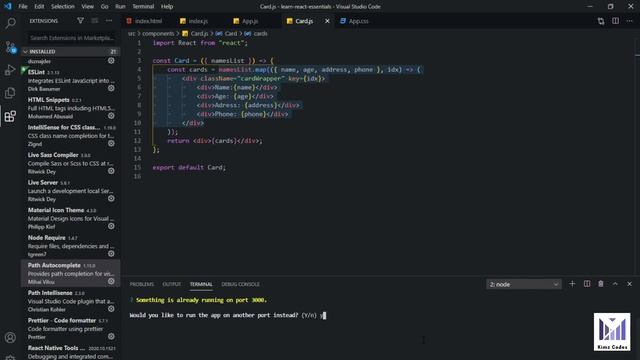Open manage gear for Path Autocomplete
Image resolution: width=640 pixels, height=360 pixels.
(x=111, y=281)
